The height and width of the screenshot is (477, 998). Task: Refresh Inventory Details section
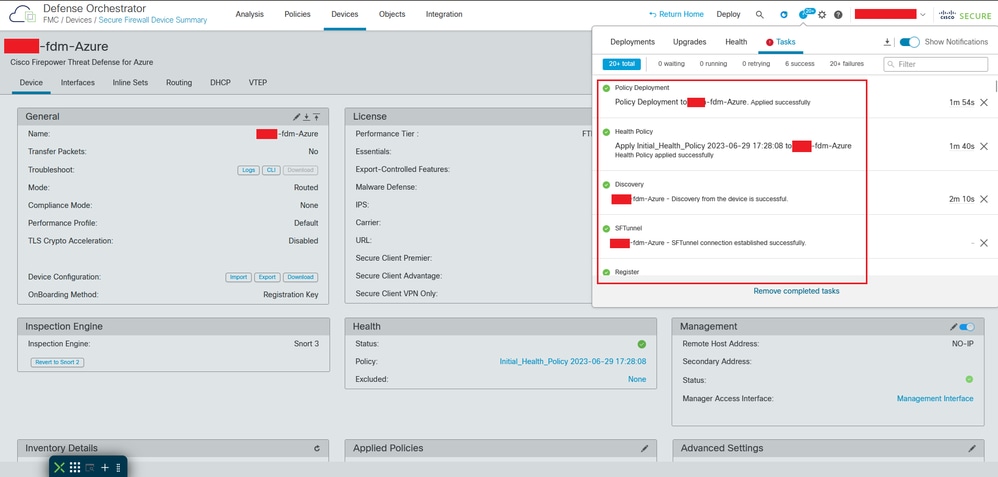317,448
